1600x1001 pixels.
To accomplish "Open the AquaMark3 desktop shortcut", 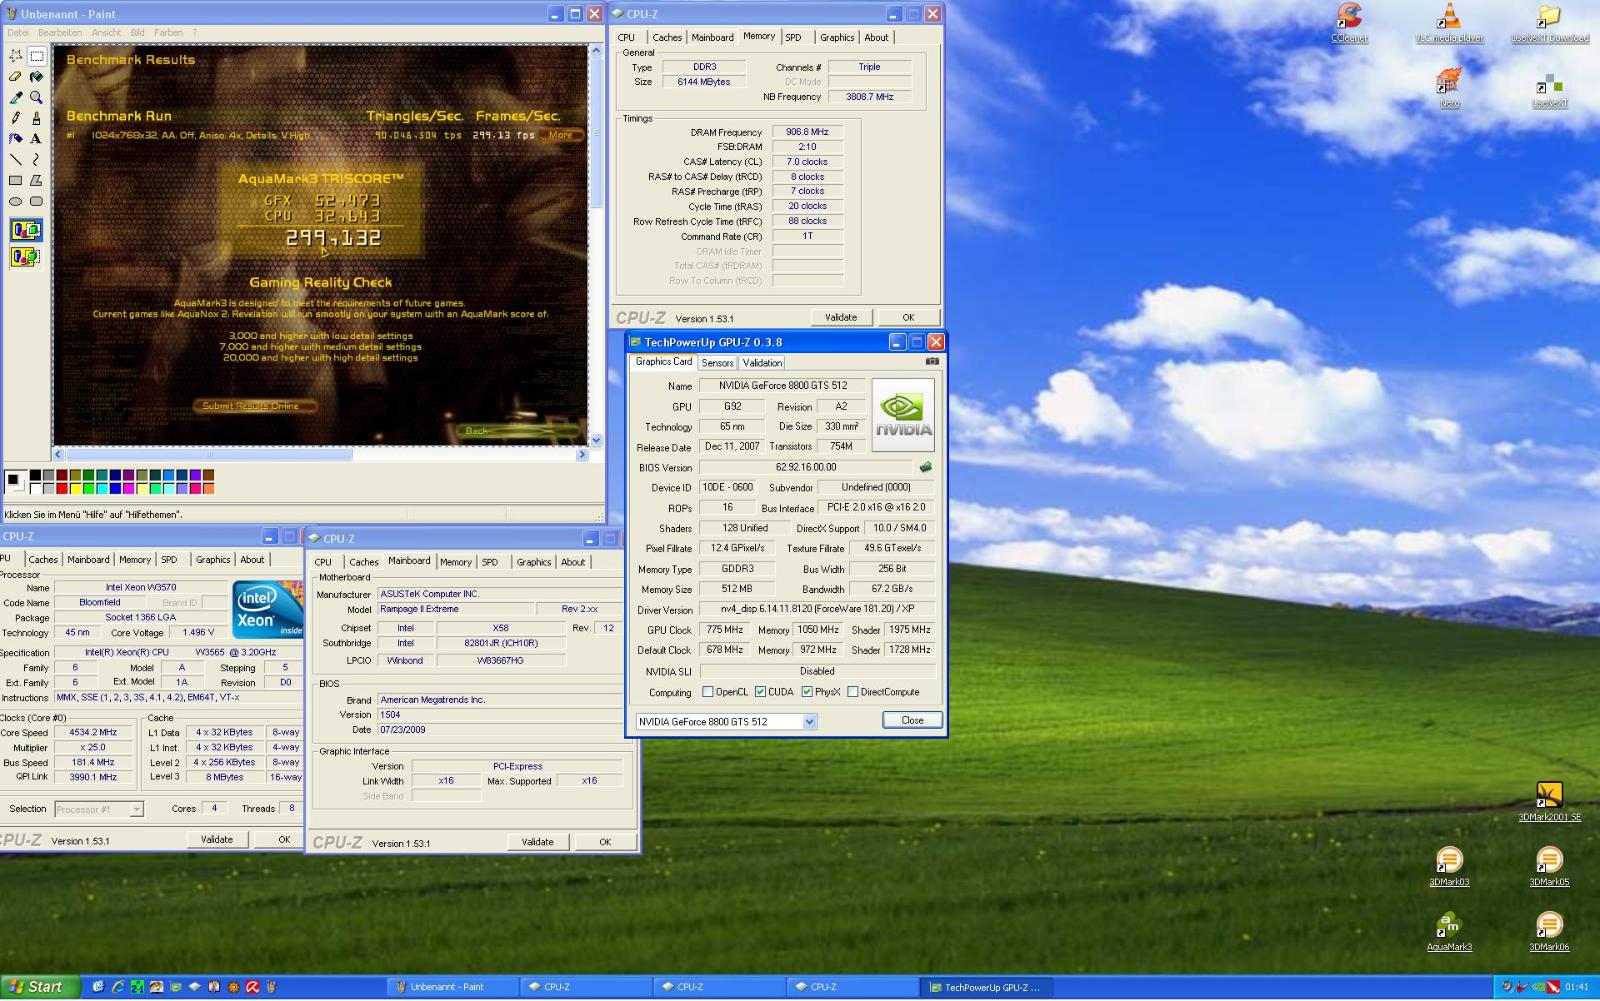I will point(1449,931).
